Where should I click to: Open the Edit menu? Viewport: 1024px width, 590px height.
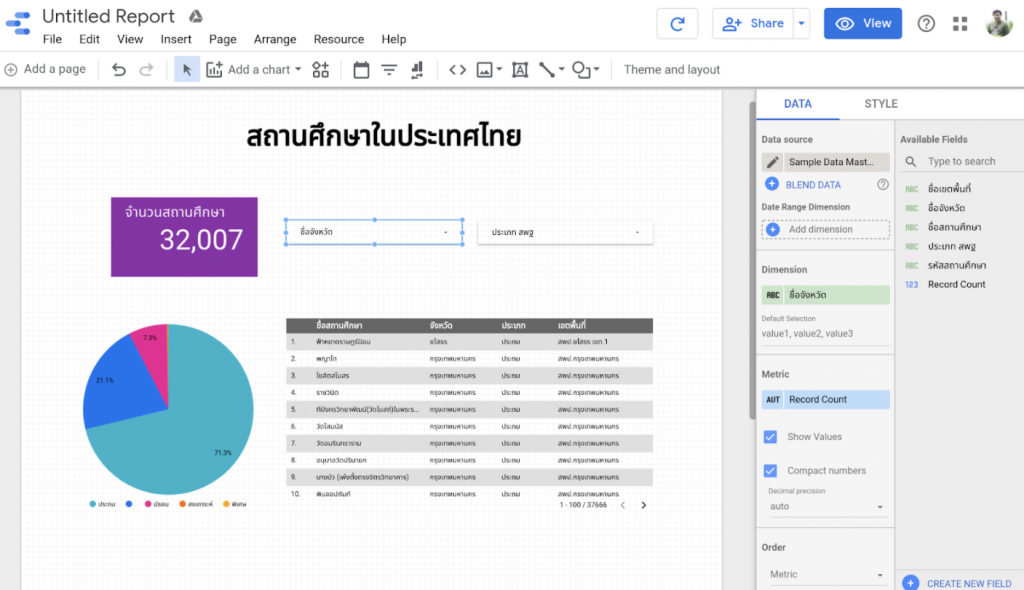(x=89, y=39)
